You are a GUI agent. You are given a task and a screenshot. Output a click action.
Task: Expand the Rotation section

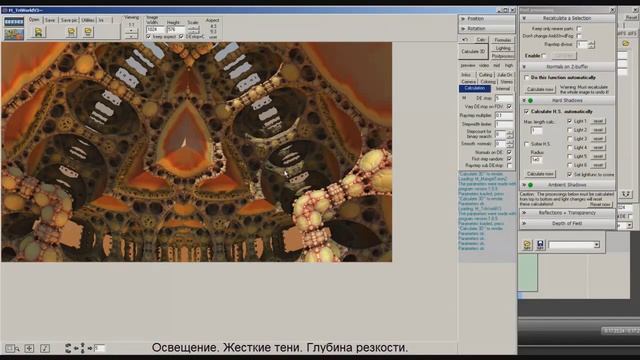coord(486,29)
